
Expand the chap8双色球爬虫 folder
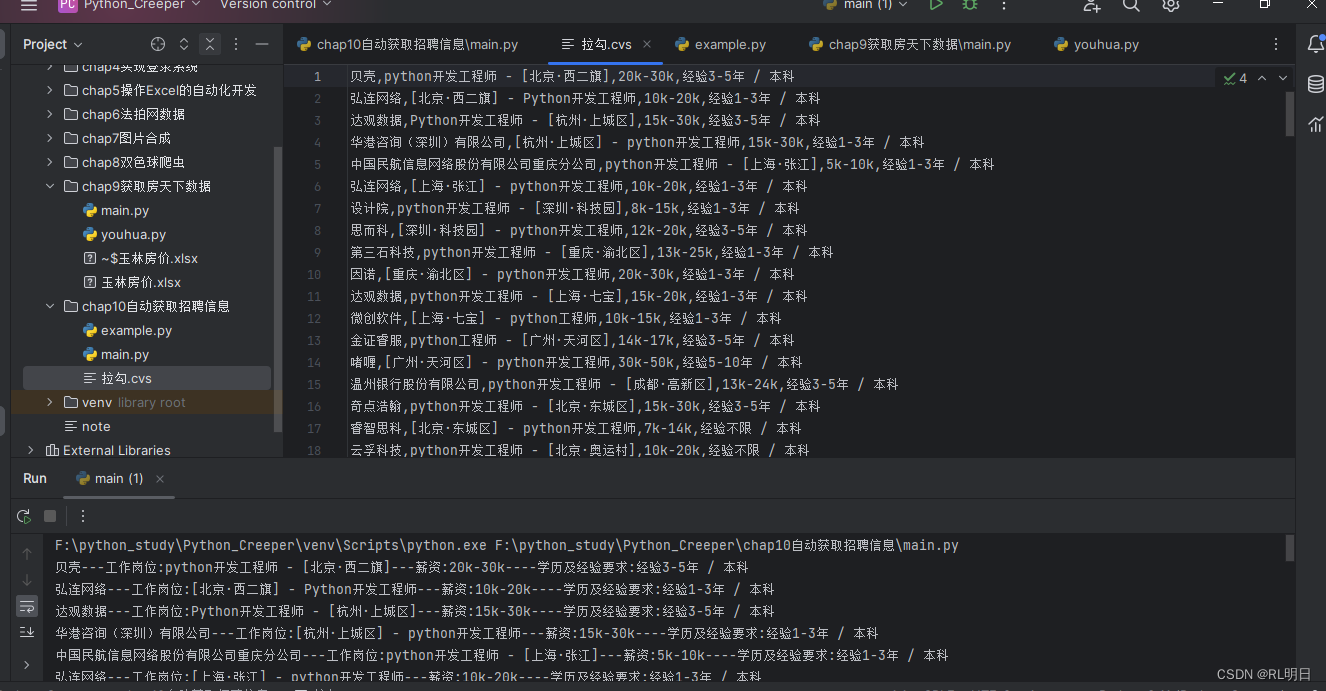click(x=50, y=162)
